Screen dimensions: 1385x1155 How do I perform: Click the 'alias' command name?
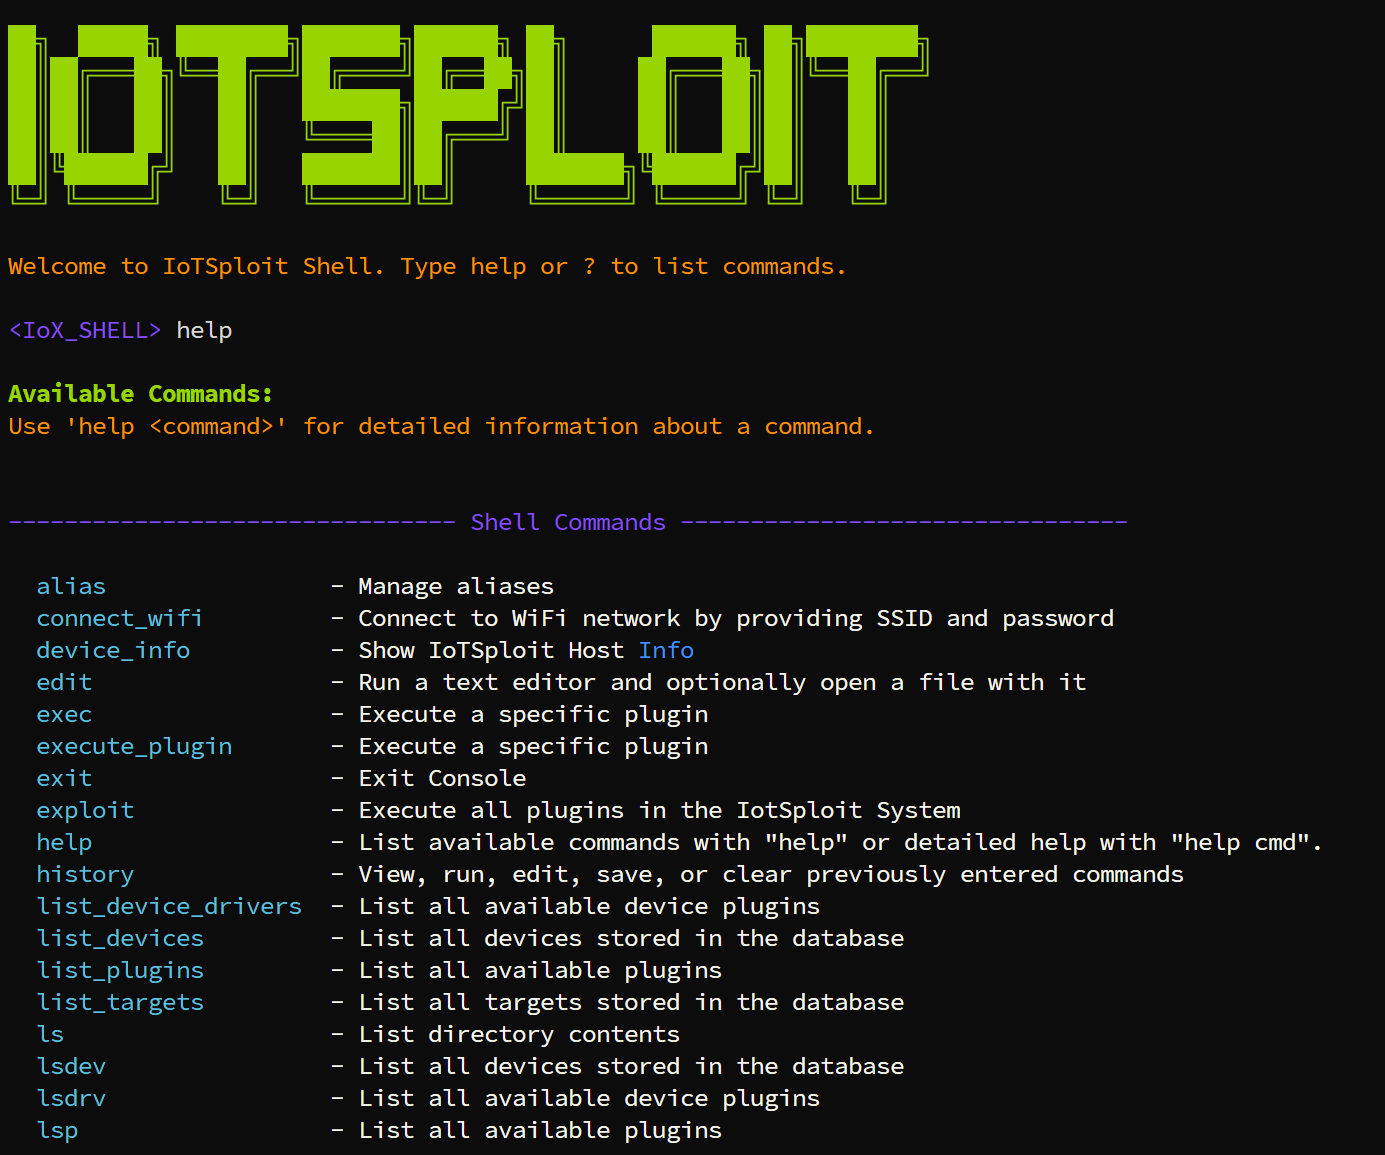[71, 586]
